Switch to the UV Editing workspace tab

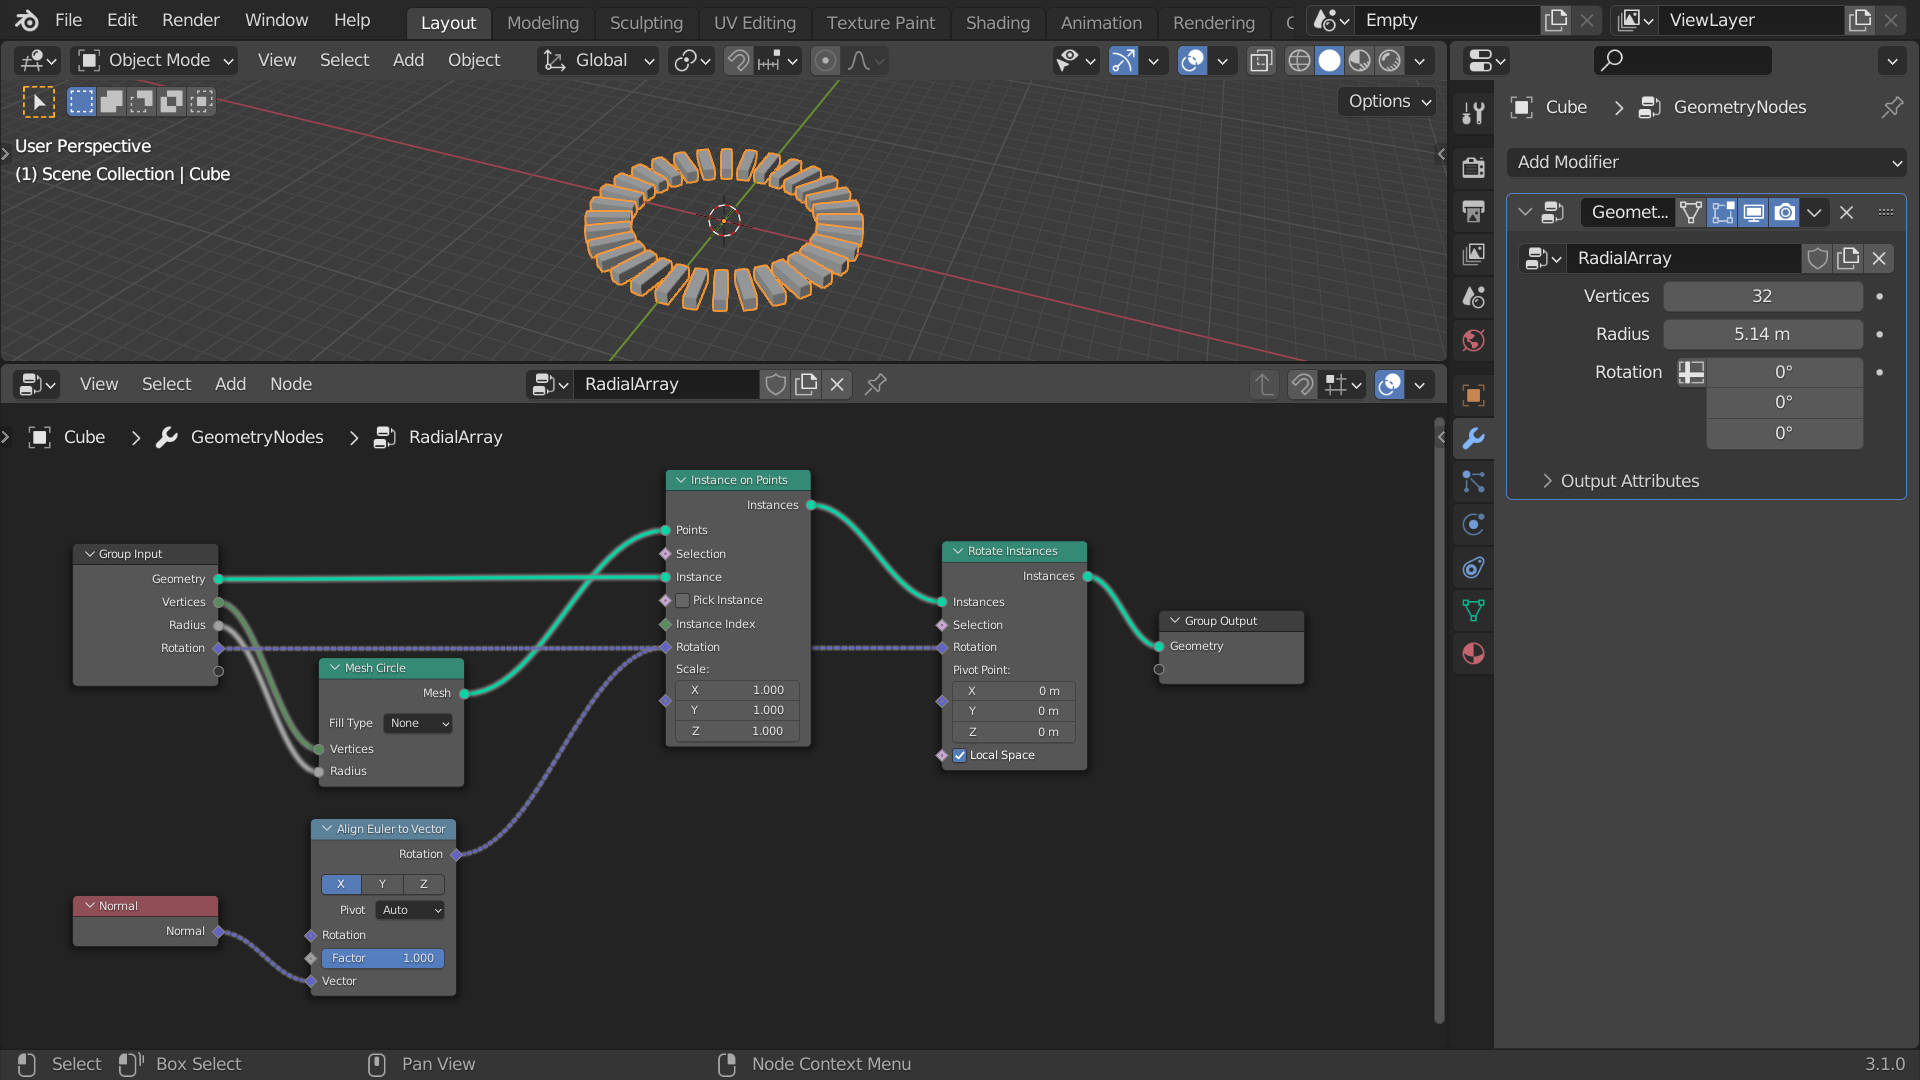(x=754, y=22)
